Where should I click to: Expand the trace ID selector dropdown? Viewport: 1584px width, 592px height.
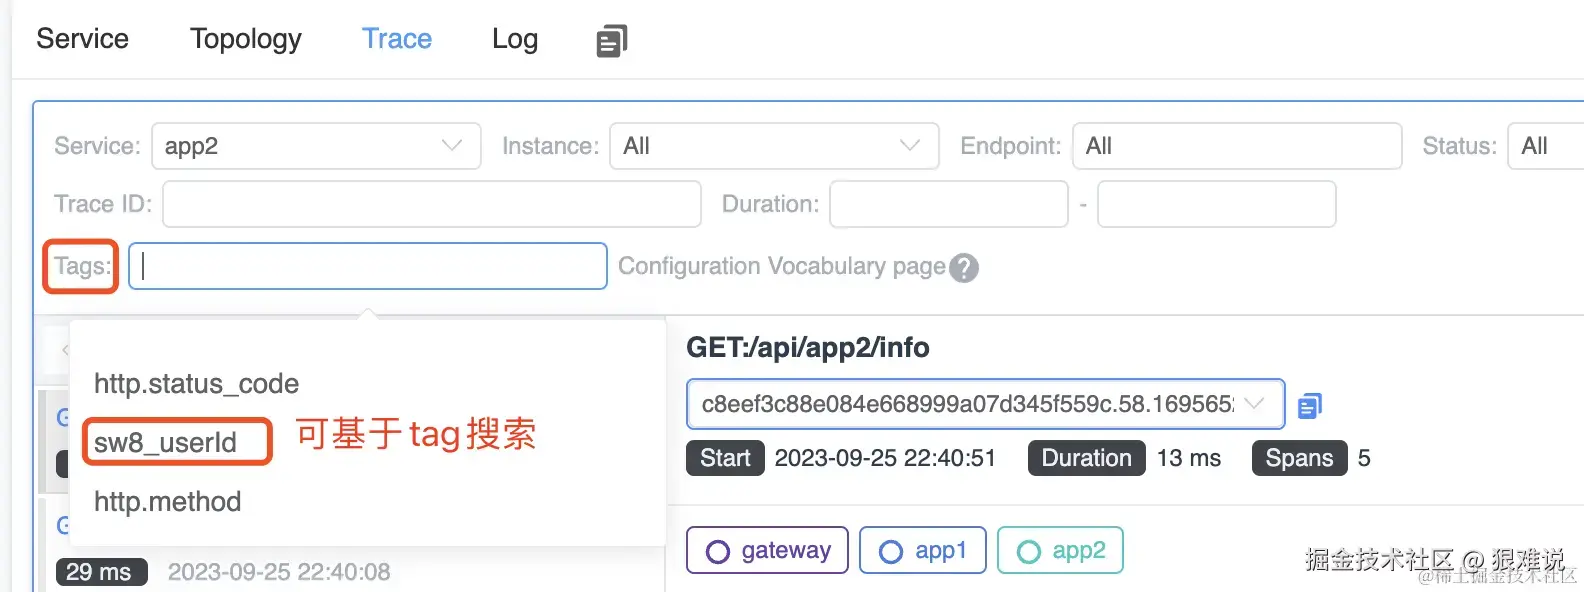coord(1253,404)
